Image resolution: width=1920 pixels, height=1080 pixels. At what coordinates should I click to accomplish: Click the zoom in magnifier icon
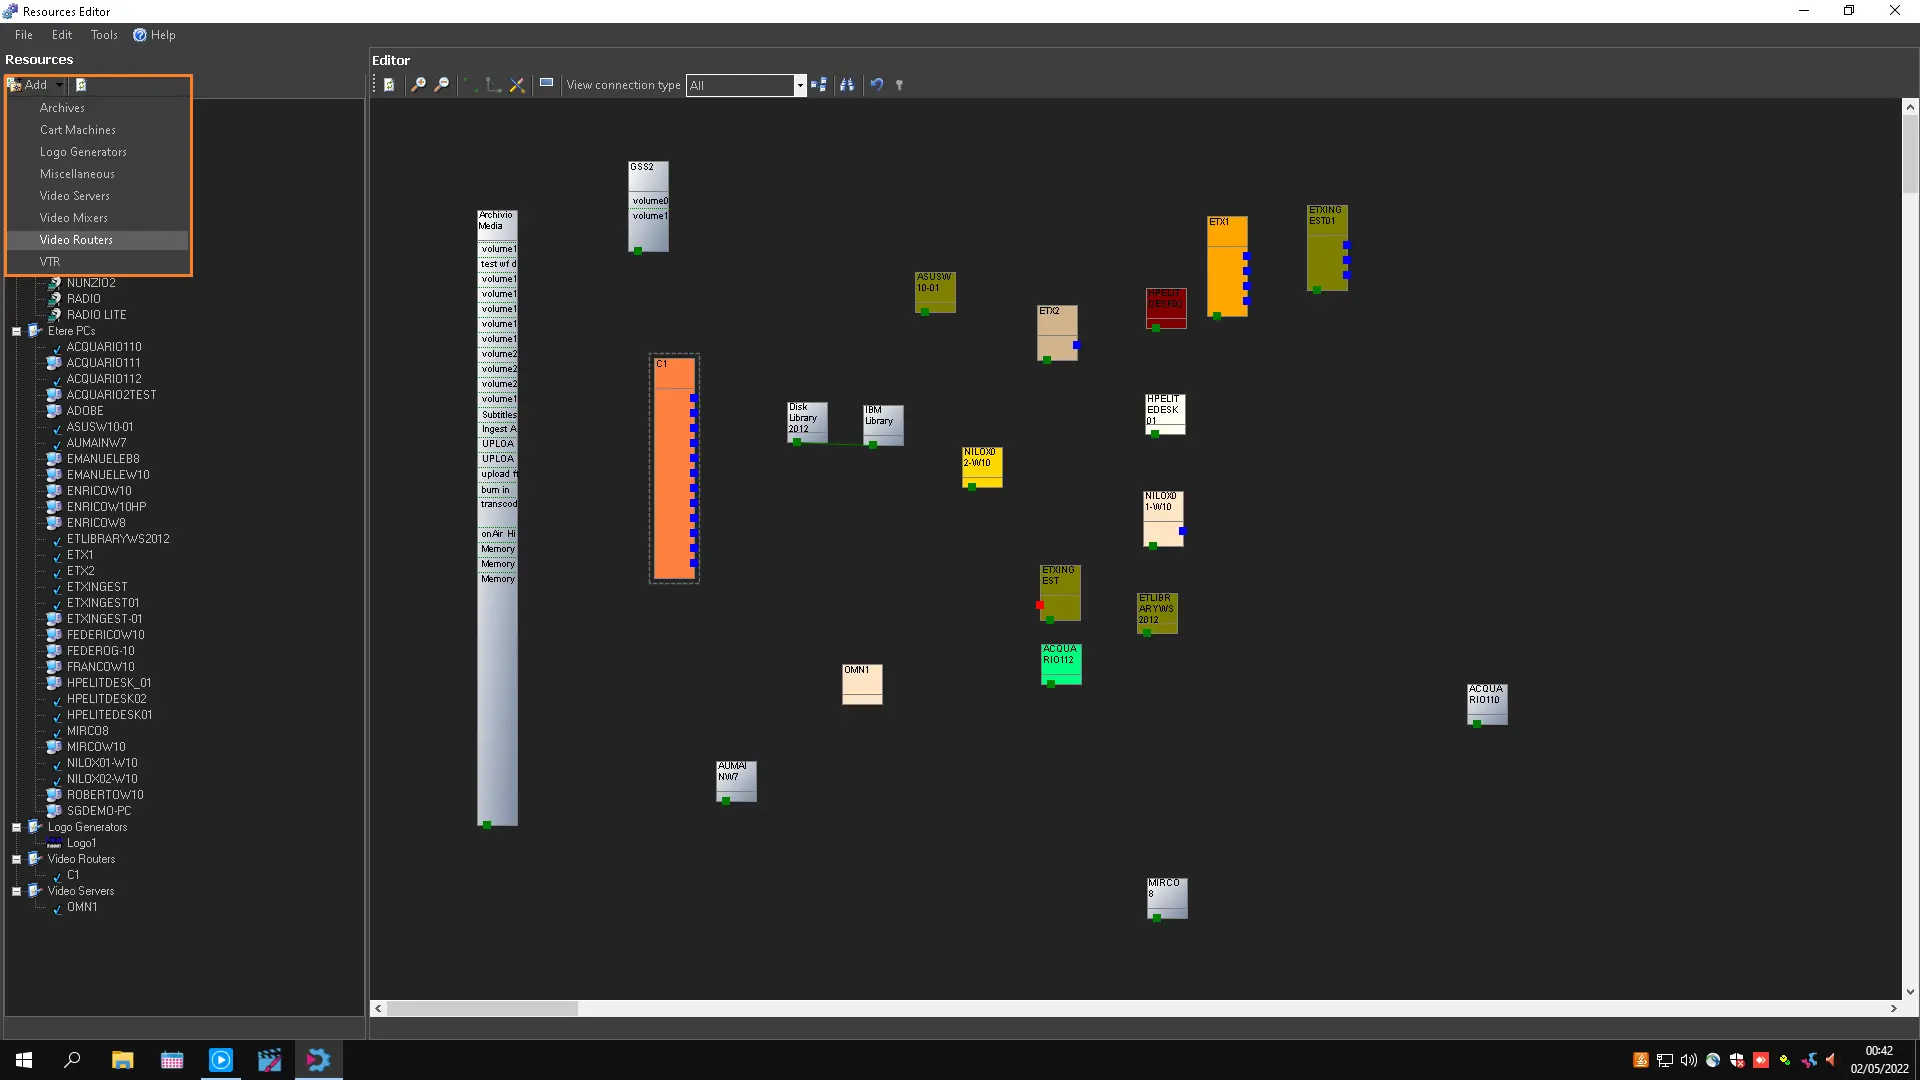click(x=418, y=85)
